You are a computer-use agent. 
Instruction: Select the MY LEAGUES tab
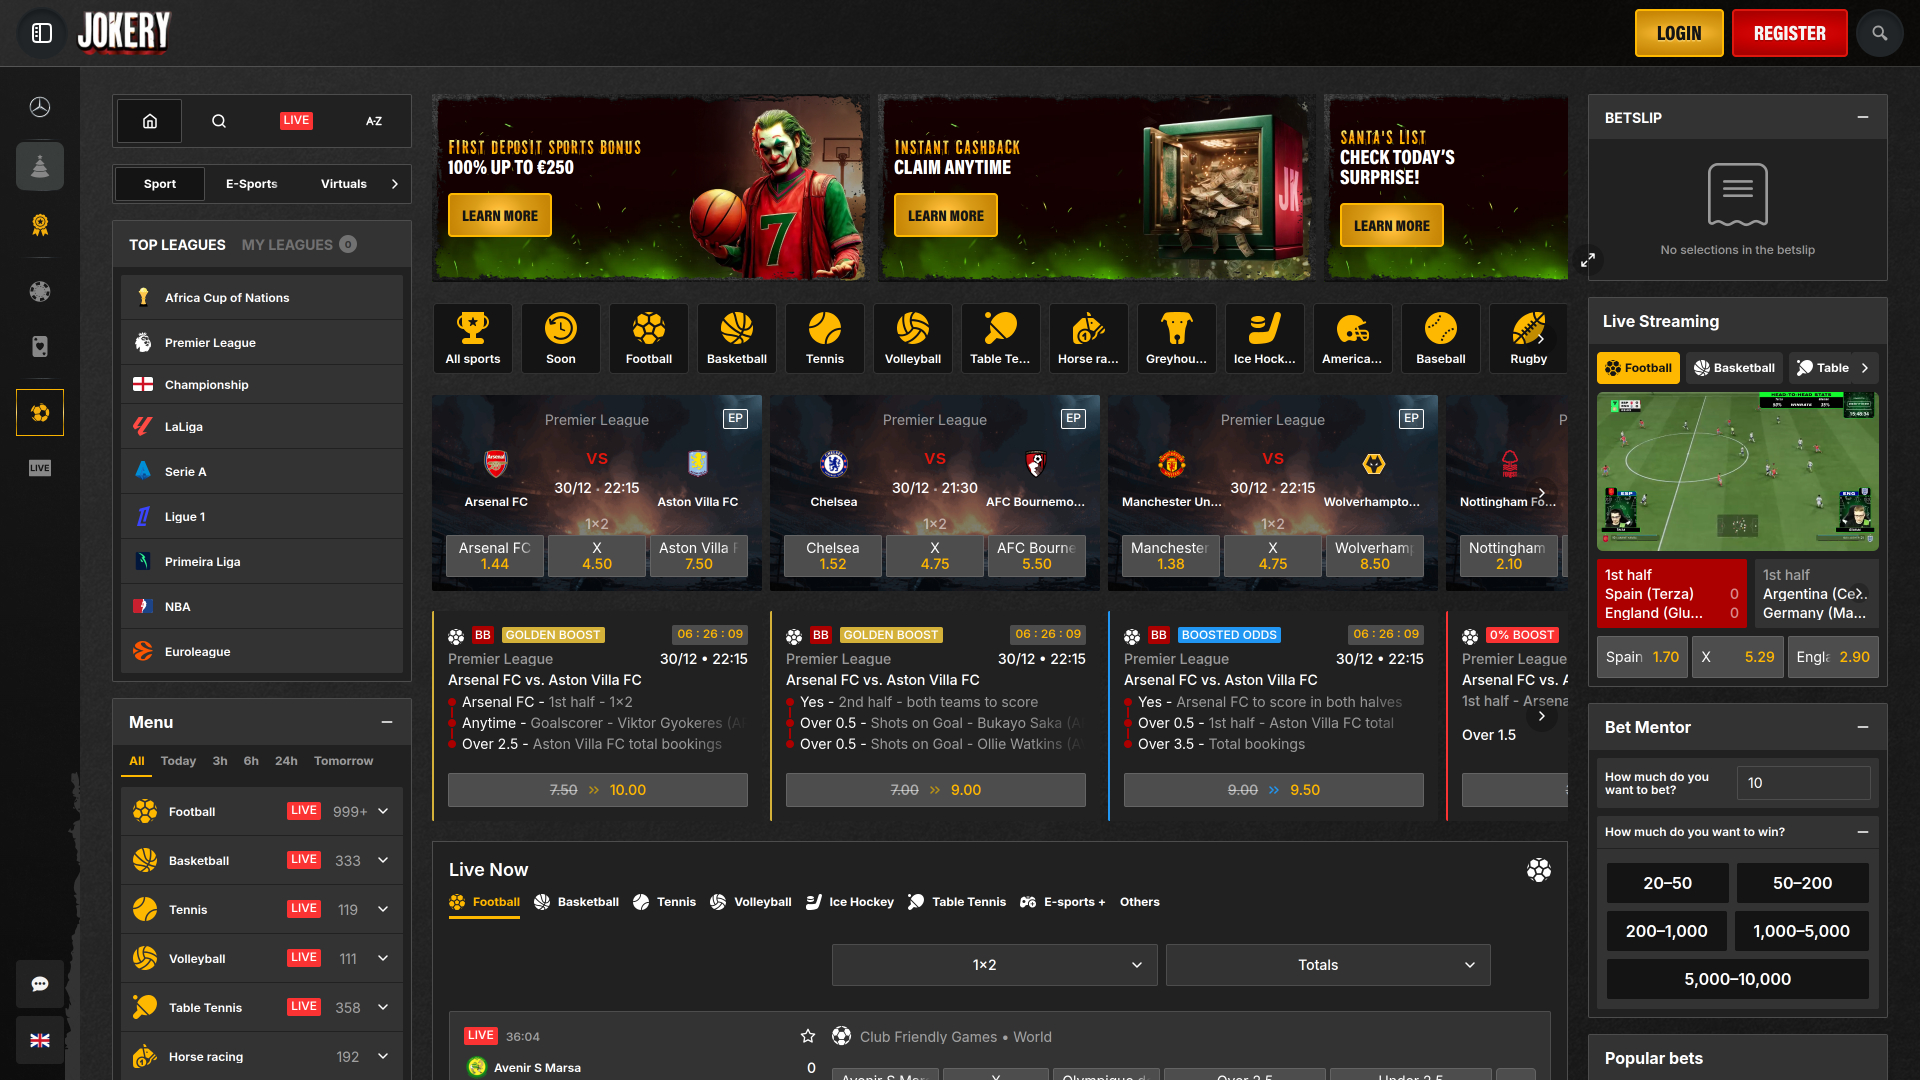288,244
